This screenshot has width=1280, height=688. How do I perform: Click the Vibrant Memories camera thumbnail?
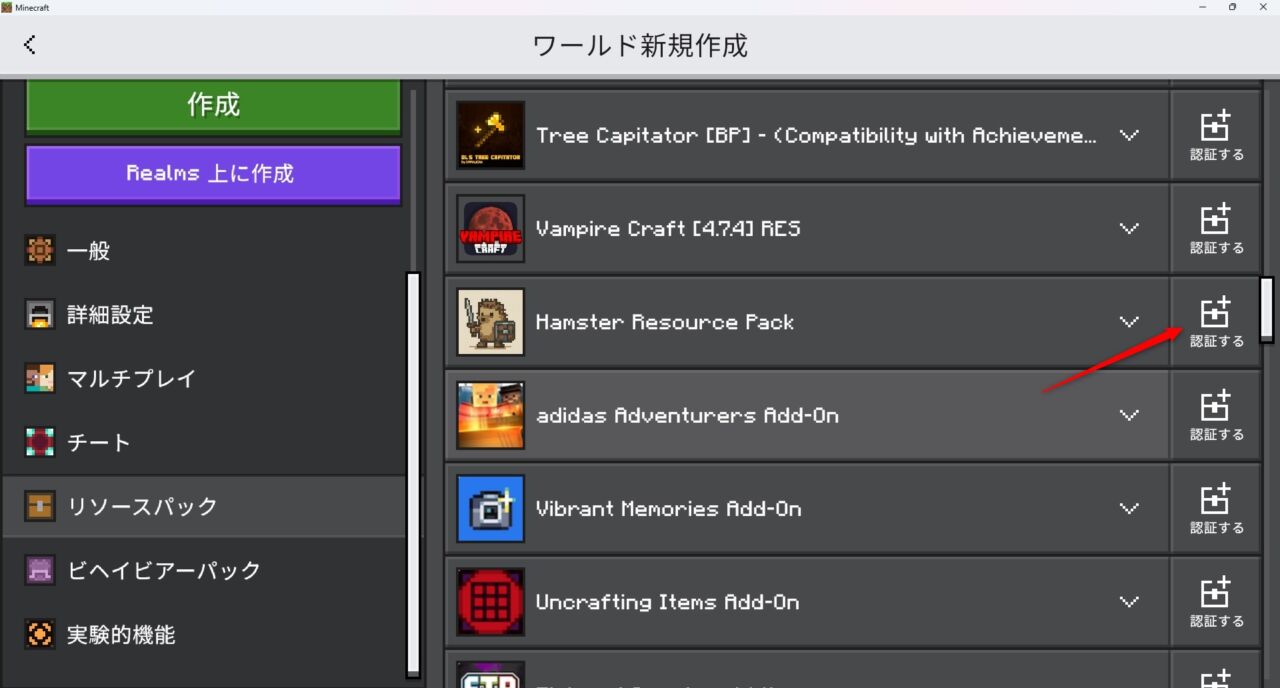coord(491,508)
